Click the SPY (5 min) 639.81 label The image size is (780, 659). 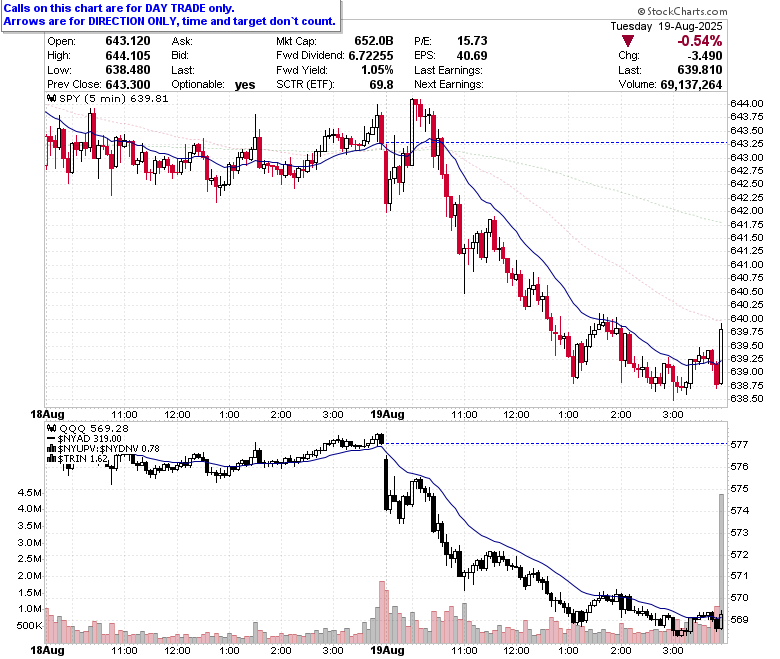point(114,98)
